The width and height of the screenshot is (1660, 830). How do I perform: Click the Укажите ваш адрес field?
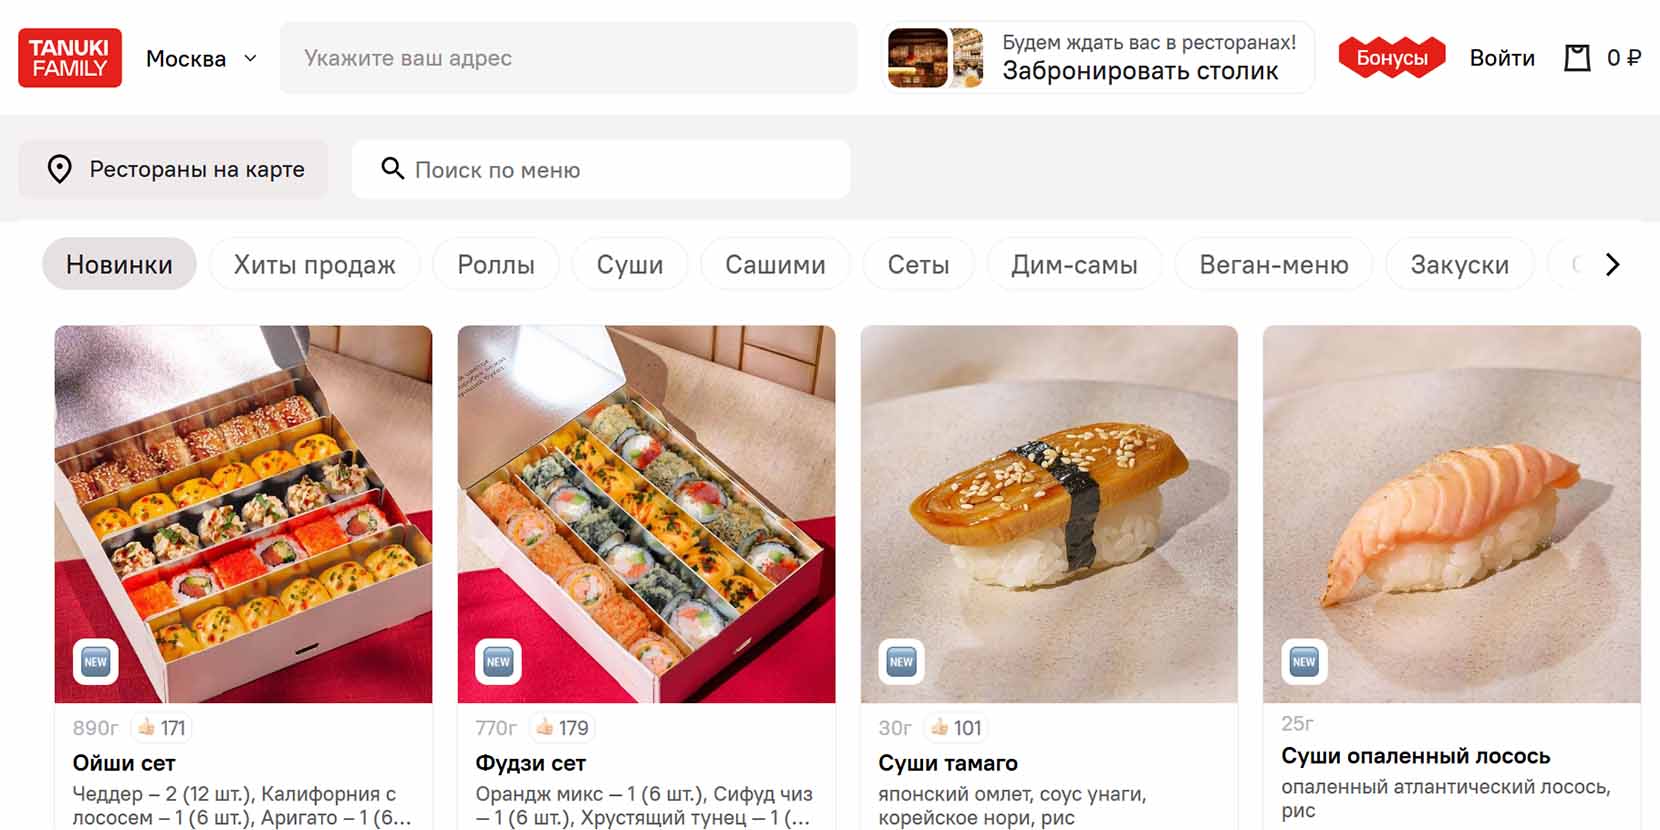(x=568, y=58)
